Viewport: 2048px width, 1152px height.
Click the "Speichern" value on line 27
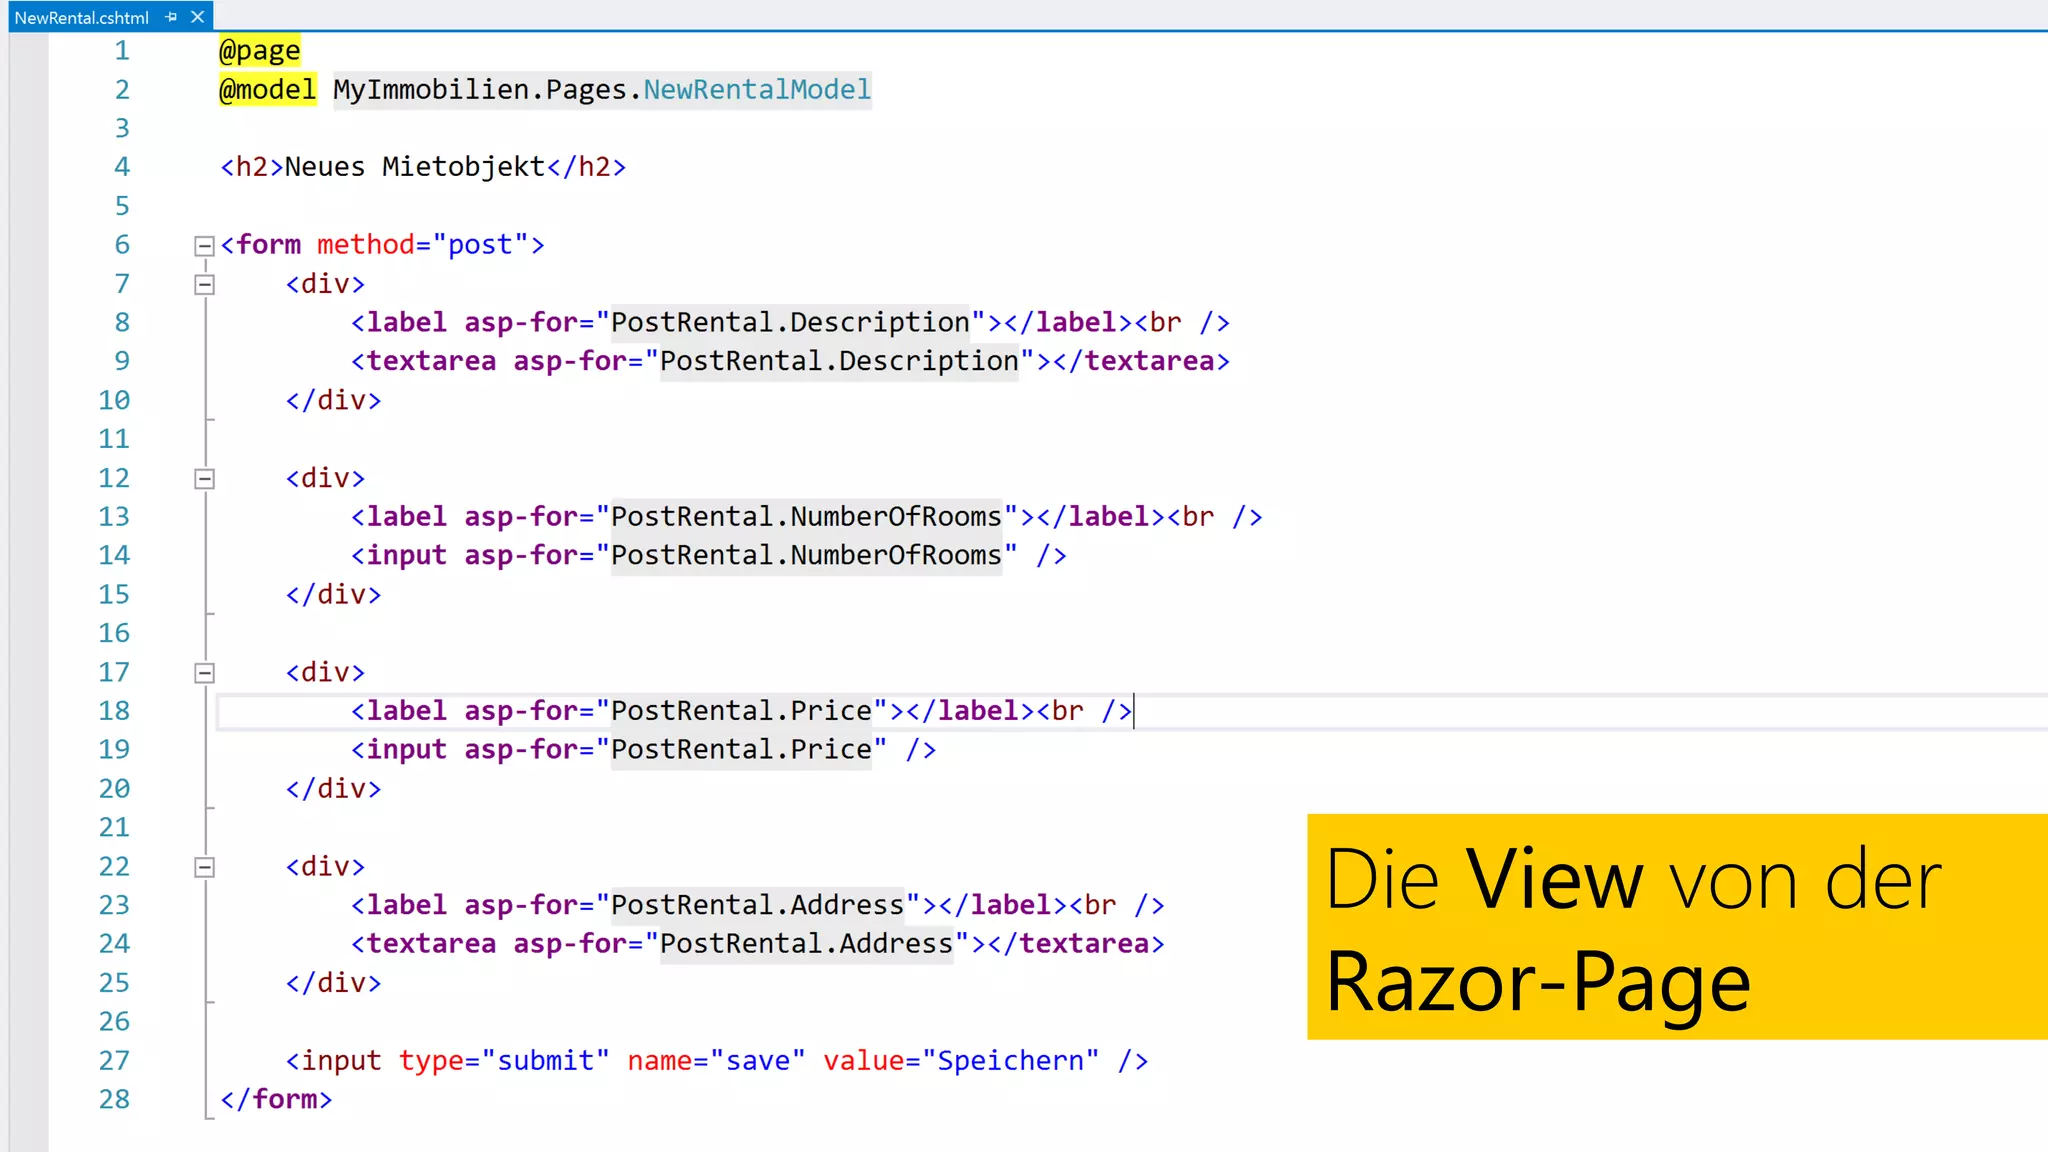[x=1010, y=1060]
